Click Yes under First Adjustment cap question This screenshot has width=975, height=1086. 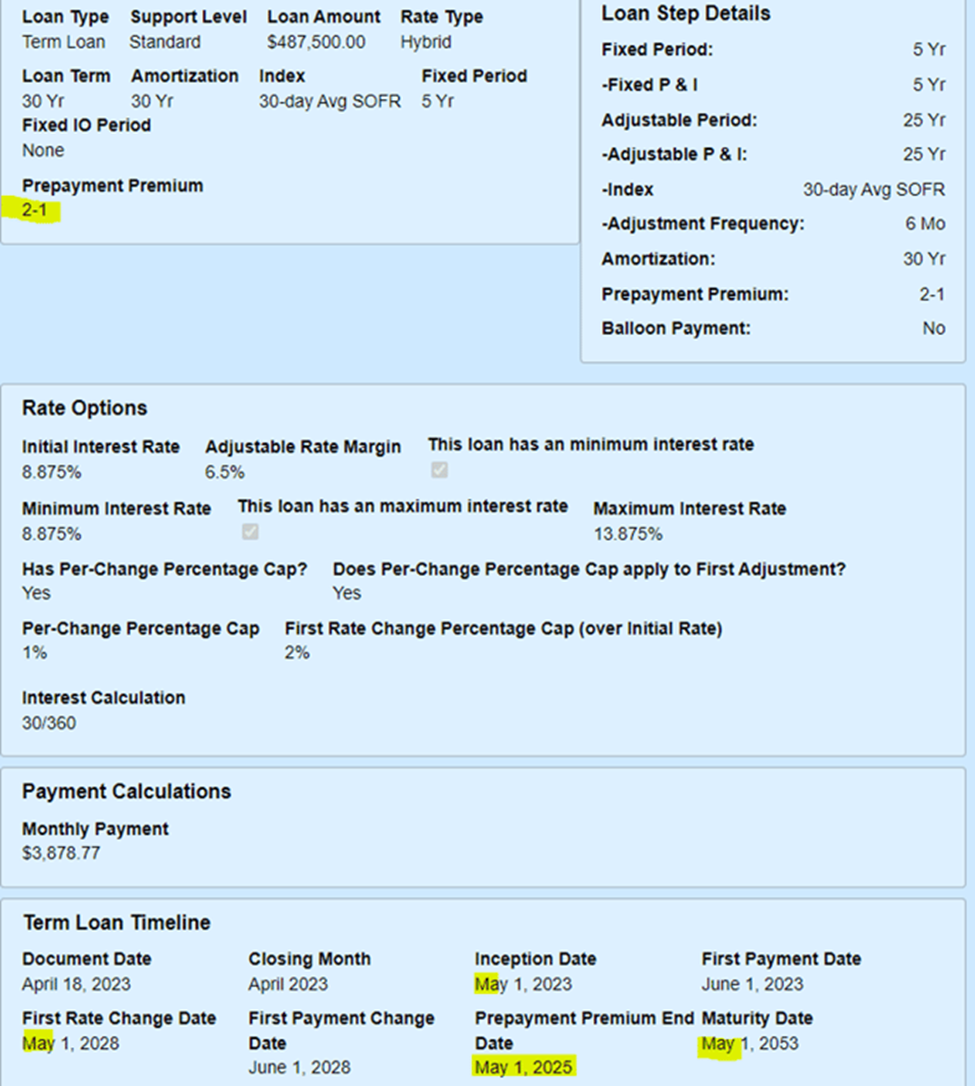[x=347, y=594]
